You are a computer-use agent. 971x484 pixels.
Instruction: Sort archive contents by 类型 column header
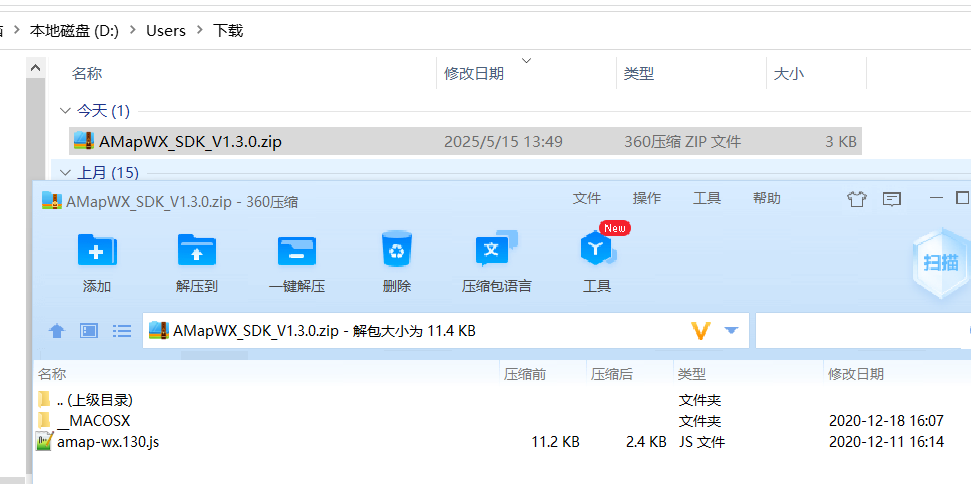(x=692, y=374)
